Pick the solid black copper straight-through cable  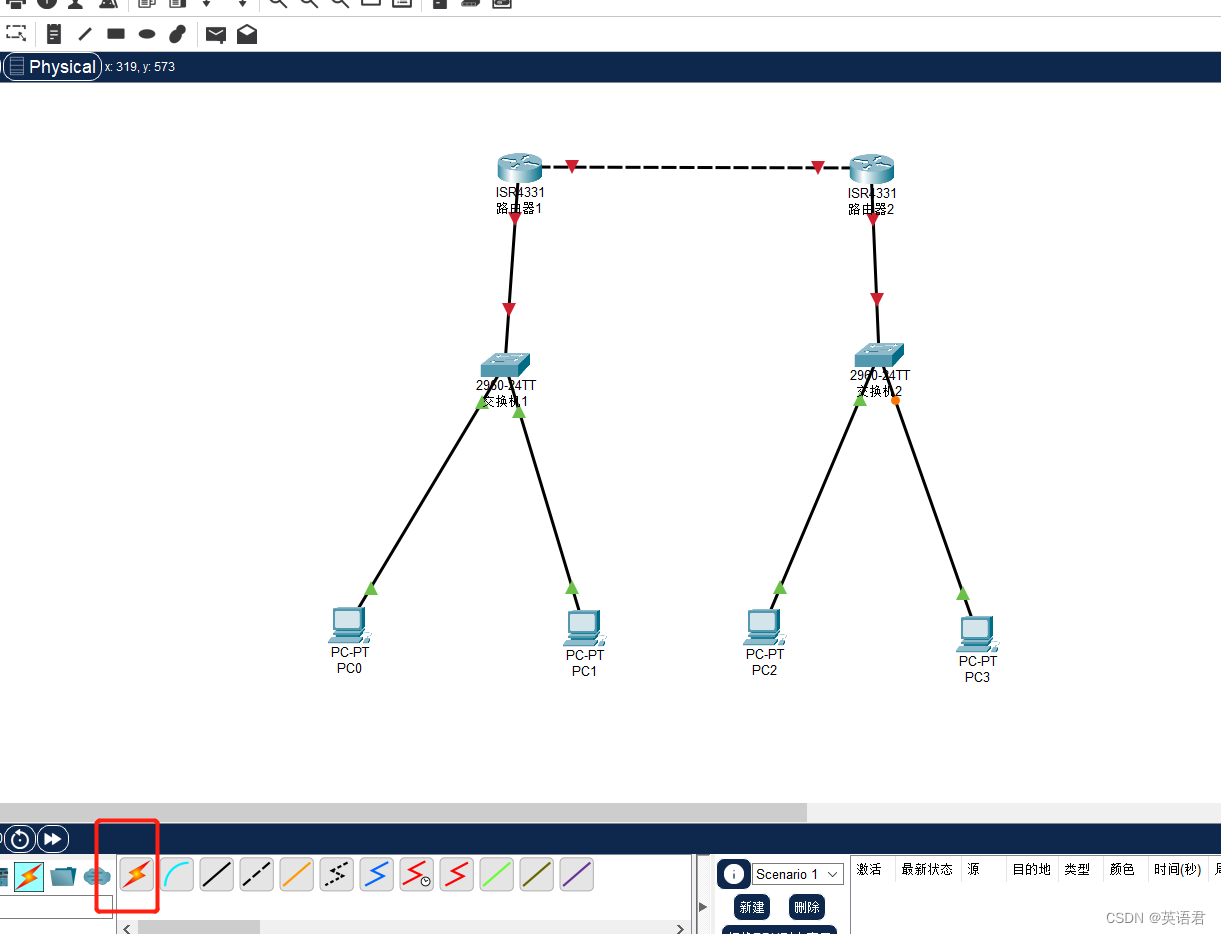point(217,875)
